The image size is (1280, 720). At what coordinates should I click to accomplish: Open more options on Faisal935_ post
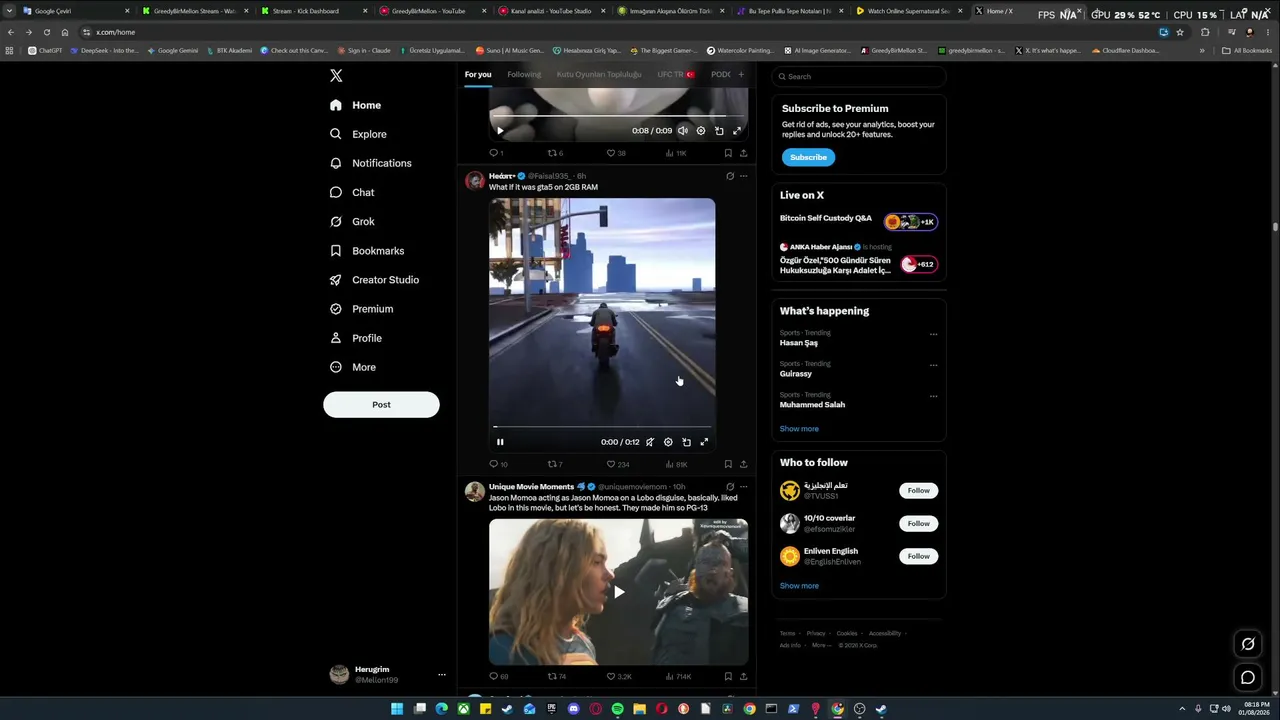(x=743, y=176)
